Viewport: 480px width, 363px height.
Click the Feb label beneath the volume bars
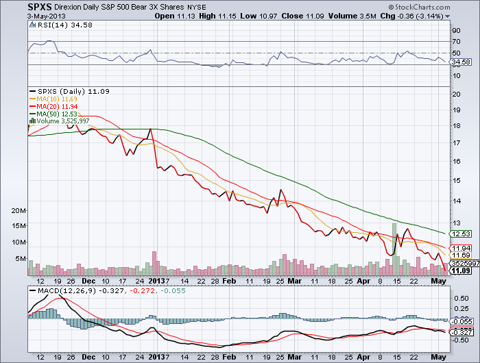tap(229, 281)
